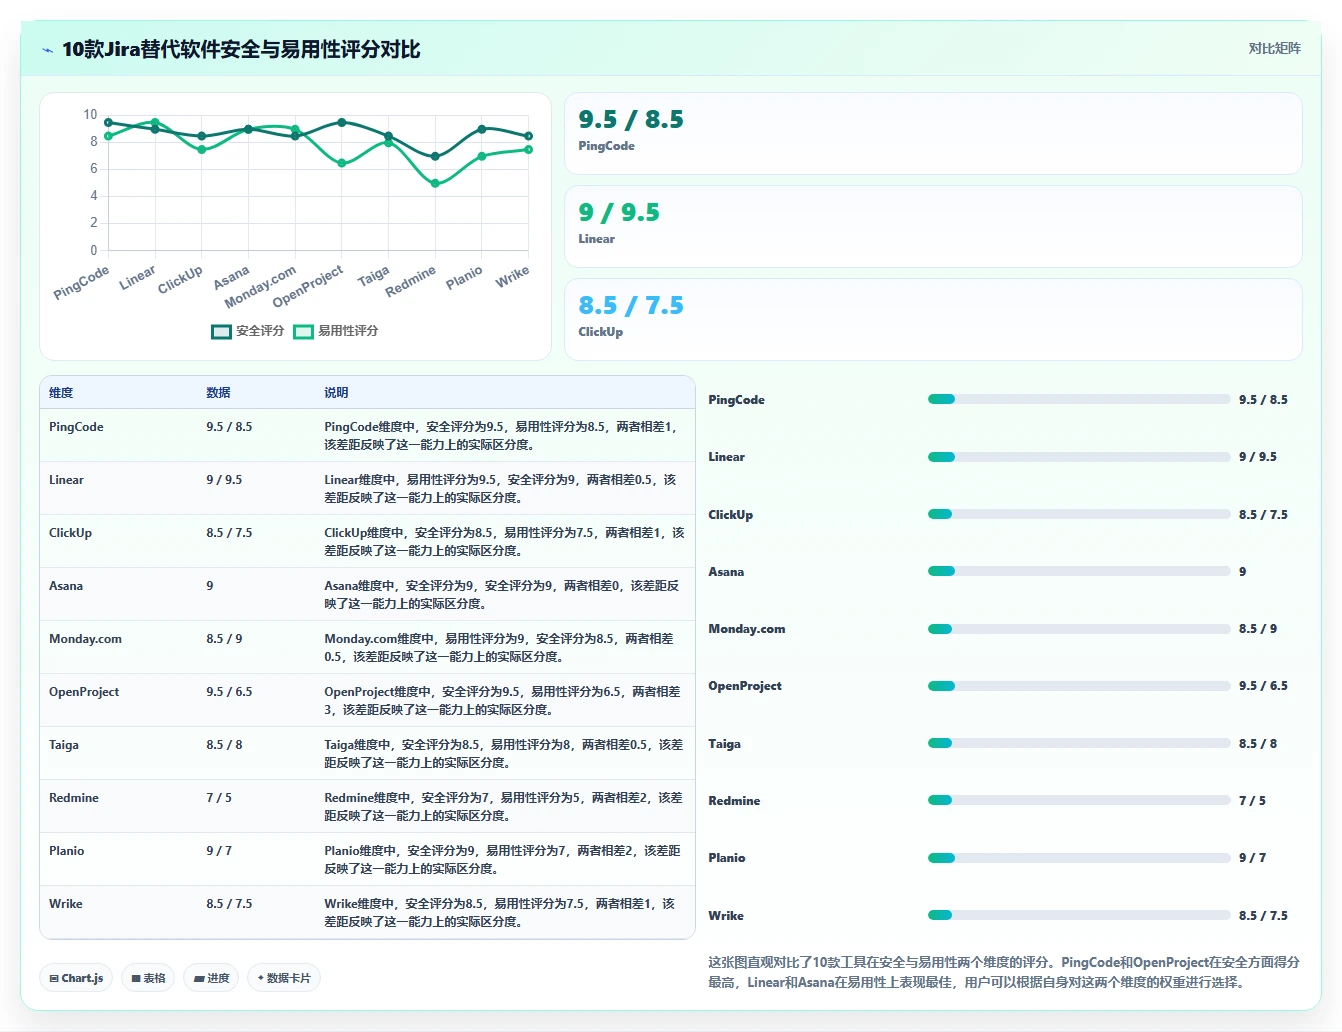Click the Monday.com label on the chart axis
The image size is (1342, 1032).
(260, 287)
